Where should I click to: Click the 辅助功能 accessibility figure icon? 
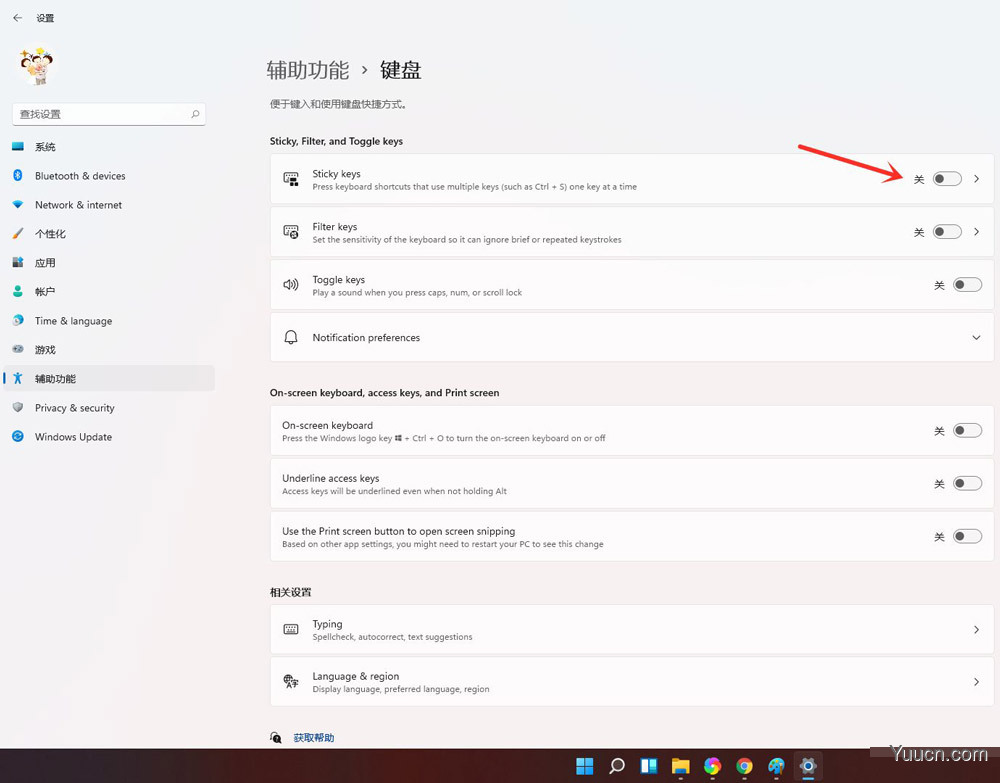[x=18, y=378]
